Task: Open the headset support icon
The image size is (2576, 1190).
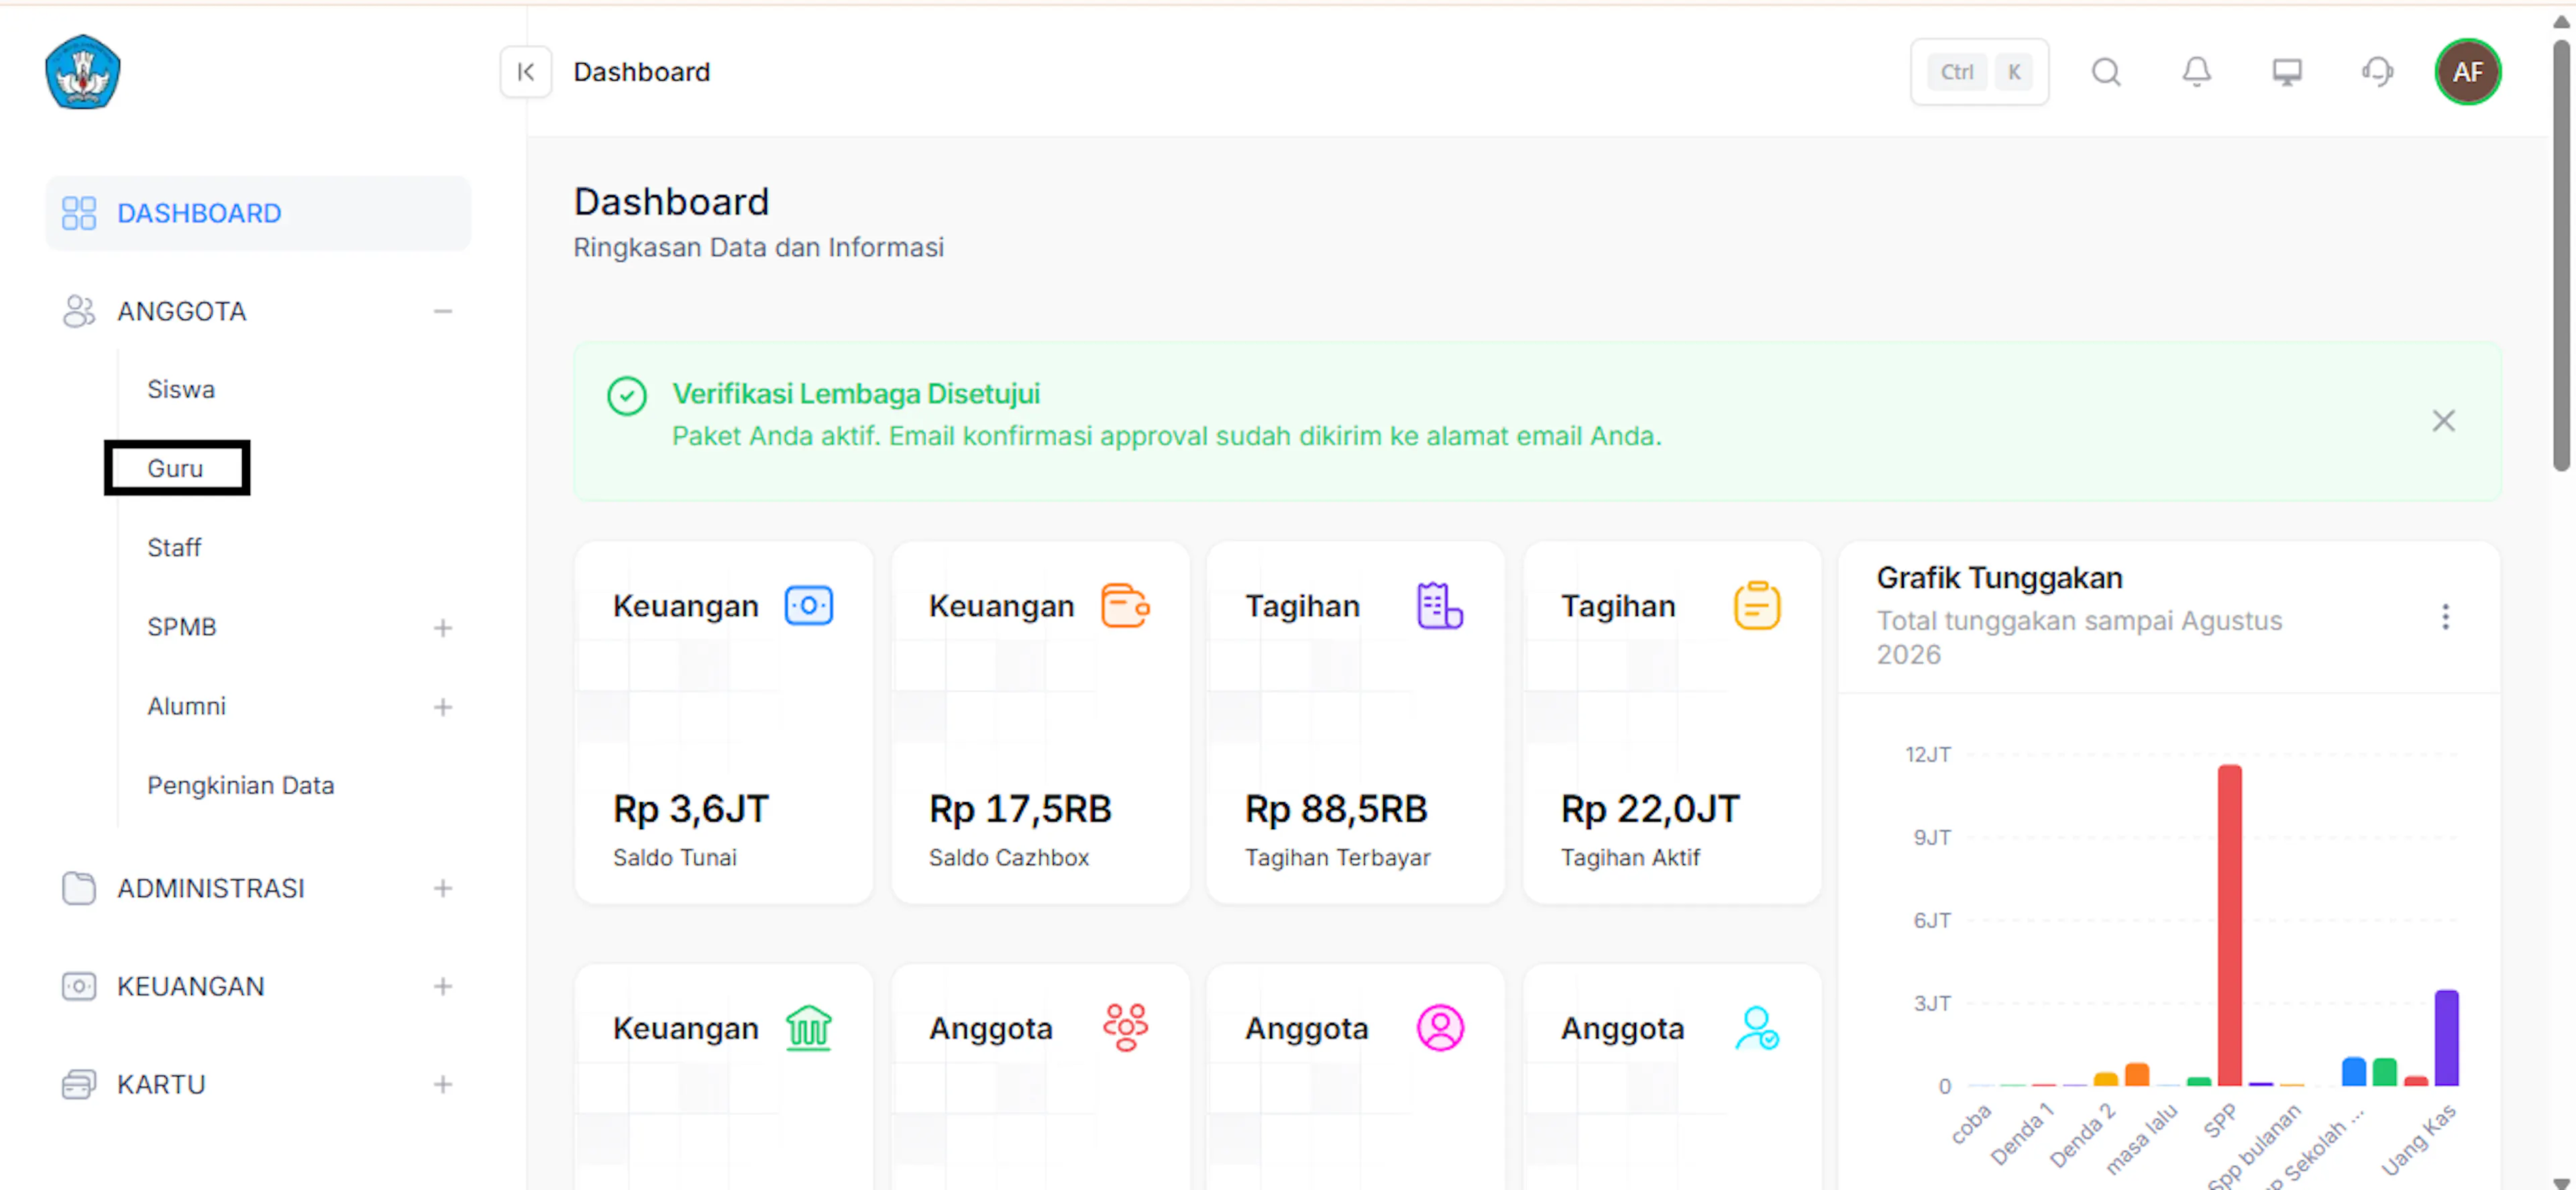Action: [2377, 72]
